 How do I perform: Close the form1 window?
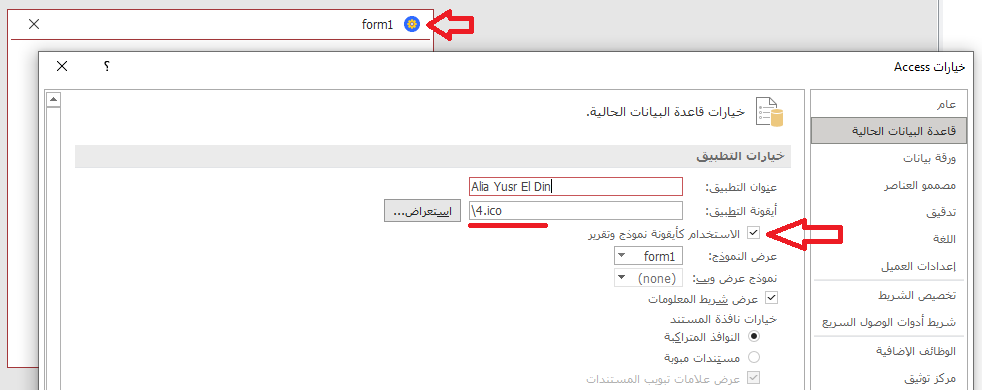(34, 24)
